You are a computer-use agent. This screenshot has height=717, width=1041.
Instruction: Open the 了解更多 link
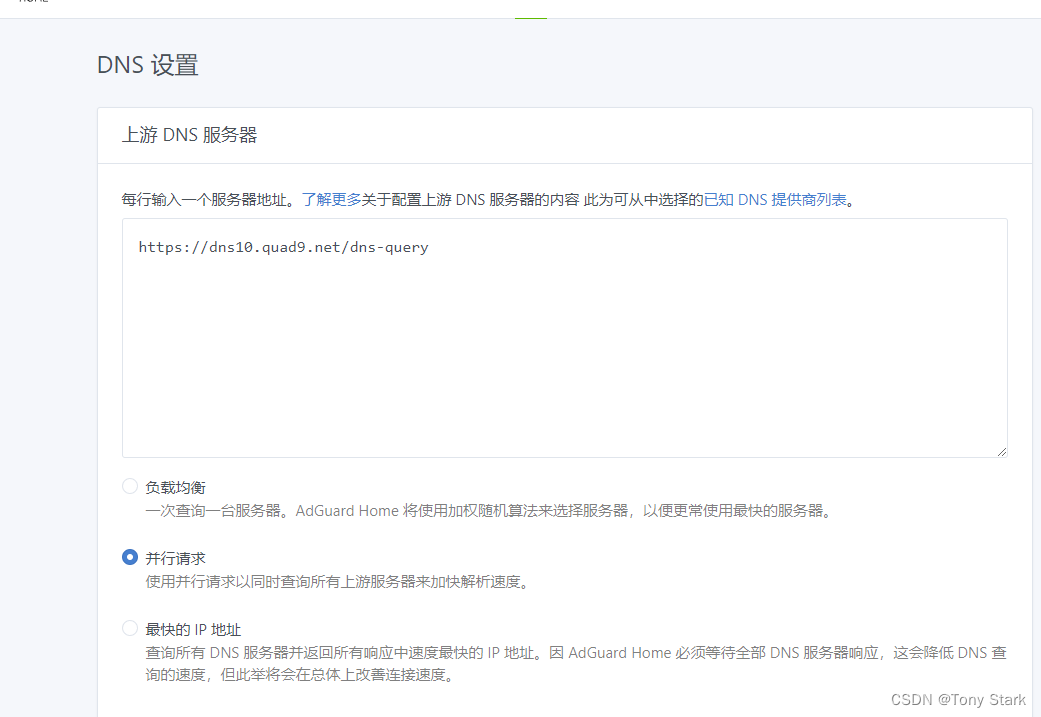[x=331, y=200]
